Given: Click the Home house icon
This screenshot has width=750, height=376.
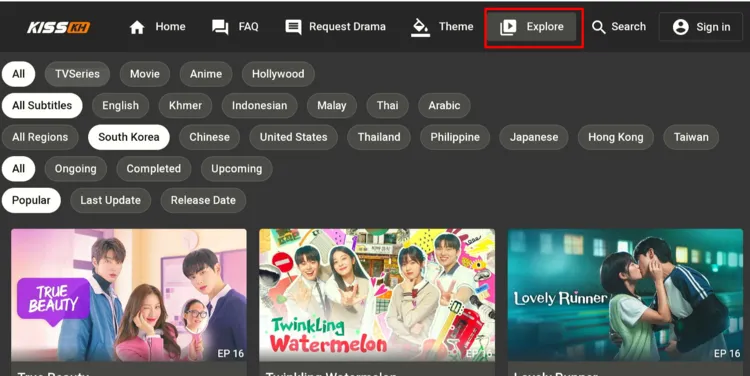Looking at the screenshot, I should point(137,27).
